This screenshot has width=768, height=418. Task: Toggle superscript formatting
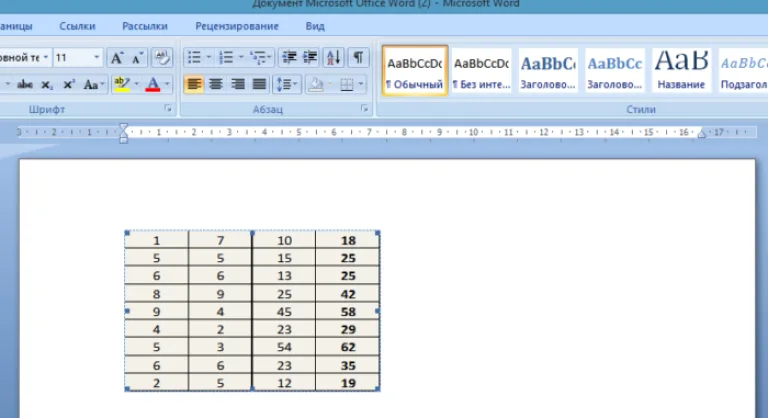coord(68,85)
